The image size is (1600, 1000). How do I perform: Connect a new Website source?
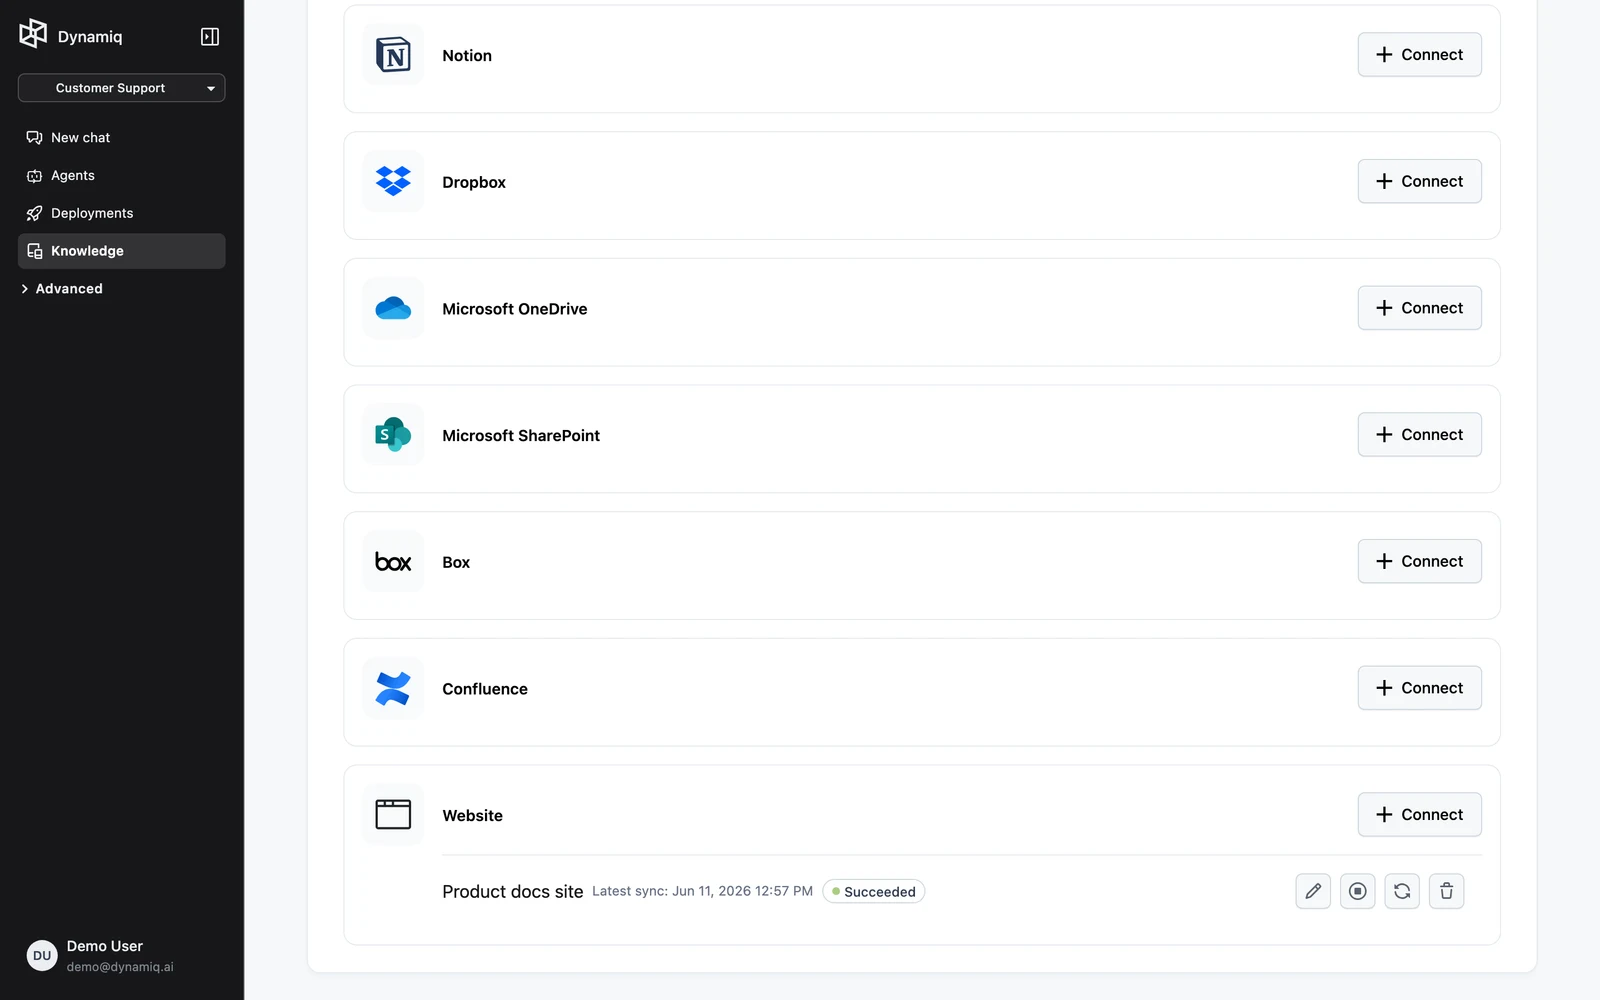(x=1419, y=815)
